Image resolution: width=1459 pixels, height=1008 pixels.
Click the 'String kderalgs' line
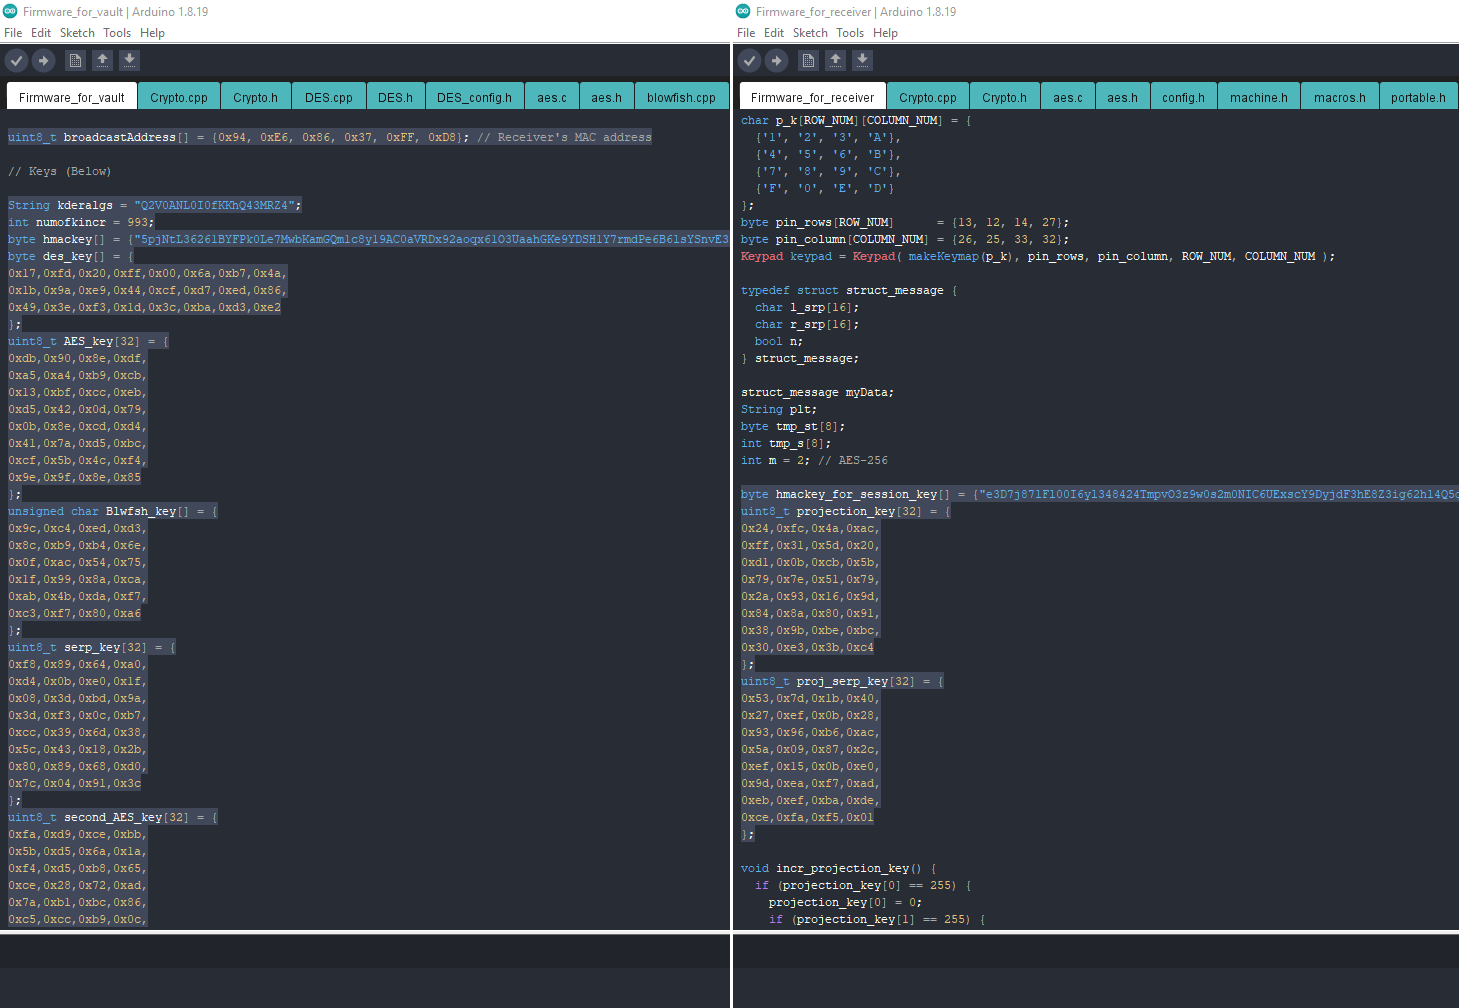click(154, 205)
